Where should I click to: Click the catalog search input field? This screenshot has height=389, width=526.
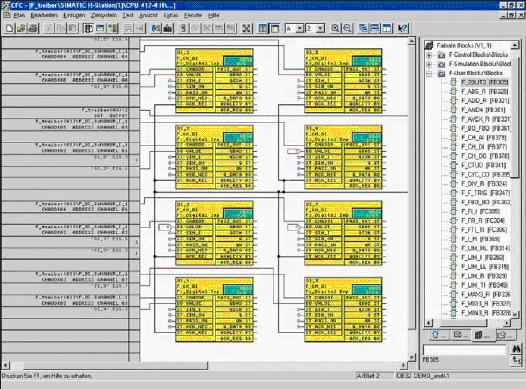tap(465, 350)
